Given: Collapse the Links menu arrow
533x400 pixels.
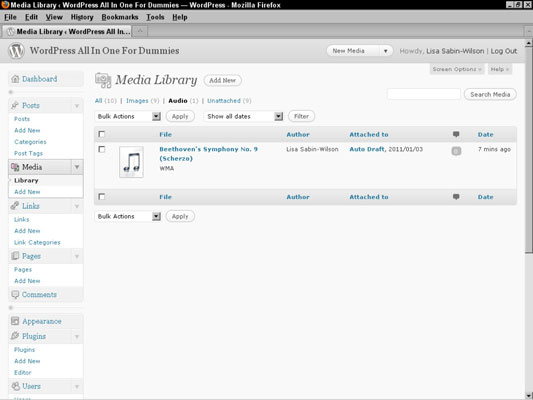Looking at the screenshot, I should pyautogui.click(x=77, y=206).
